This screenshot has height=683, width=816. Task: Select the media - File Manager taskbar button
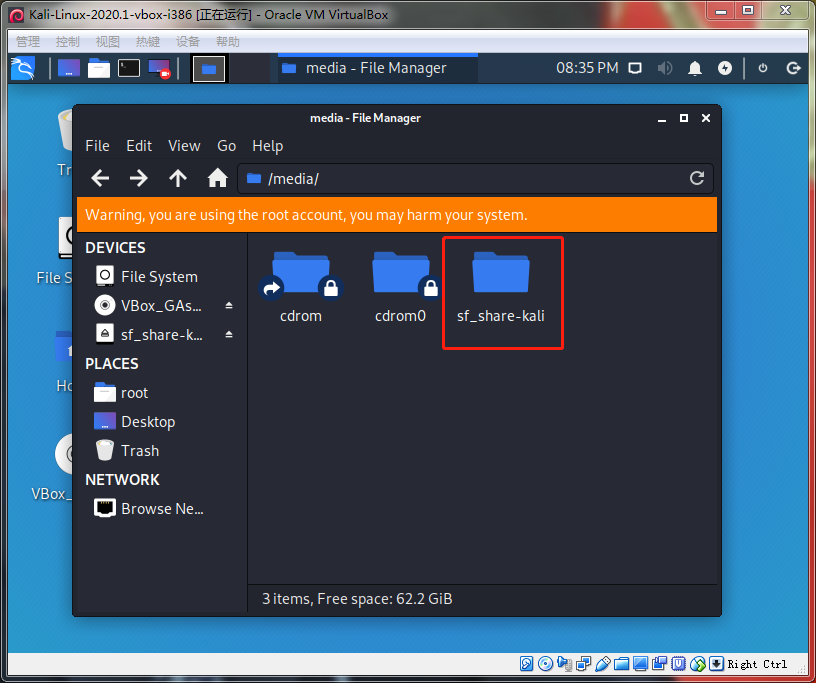click(x=378, y=68)
